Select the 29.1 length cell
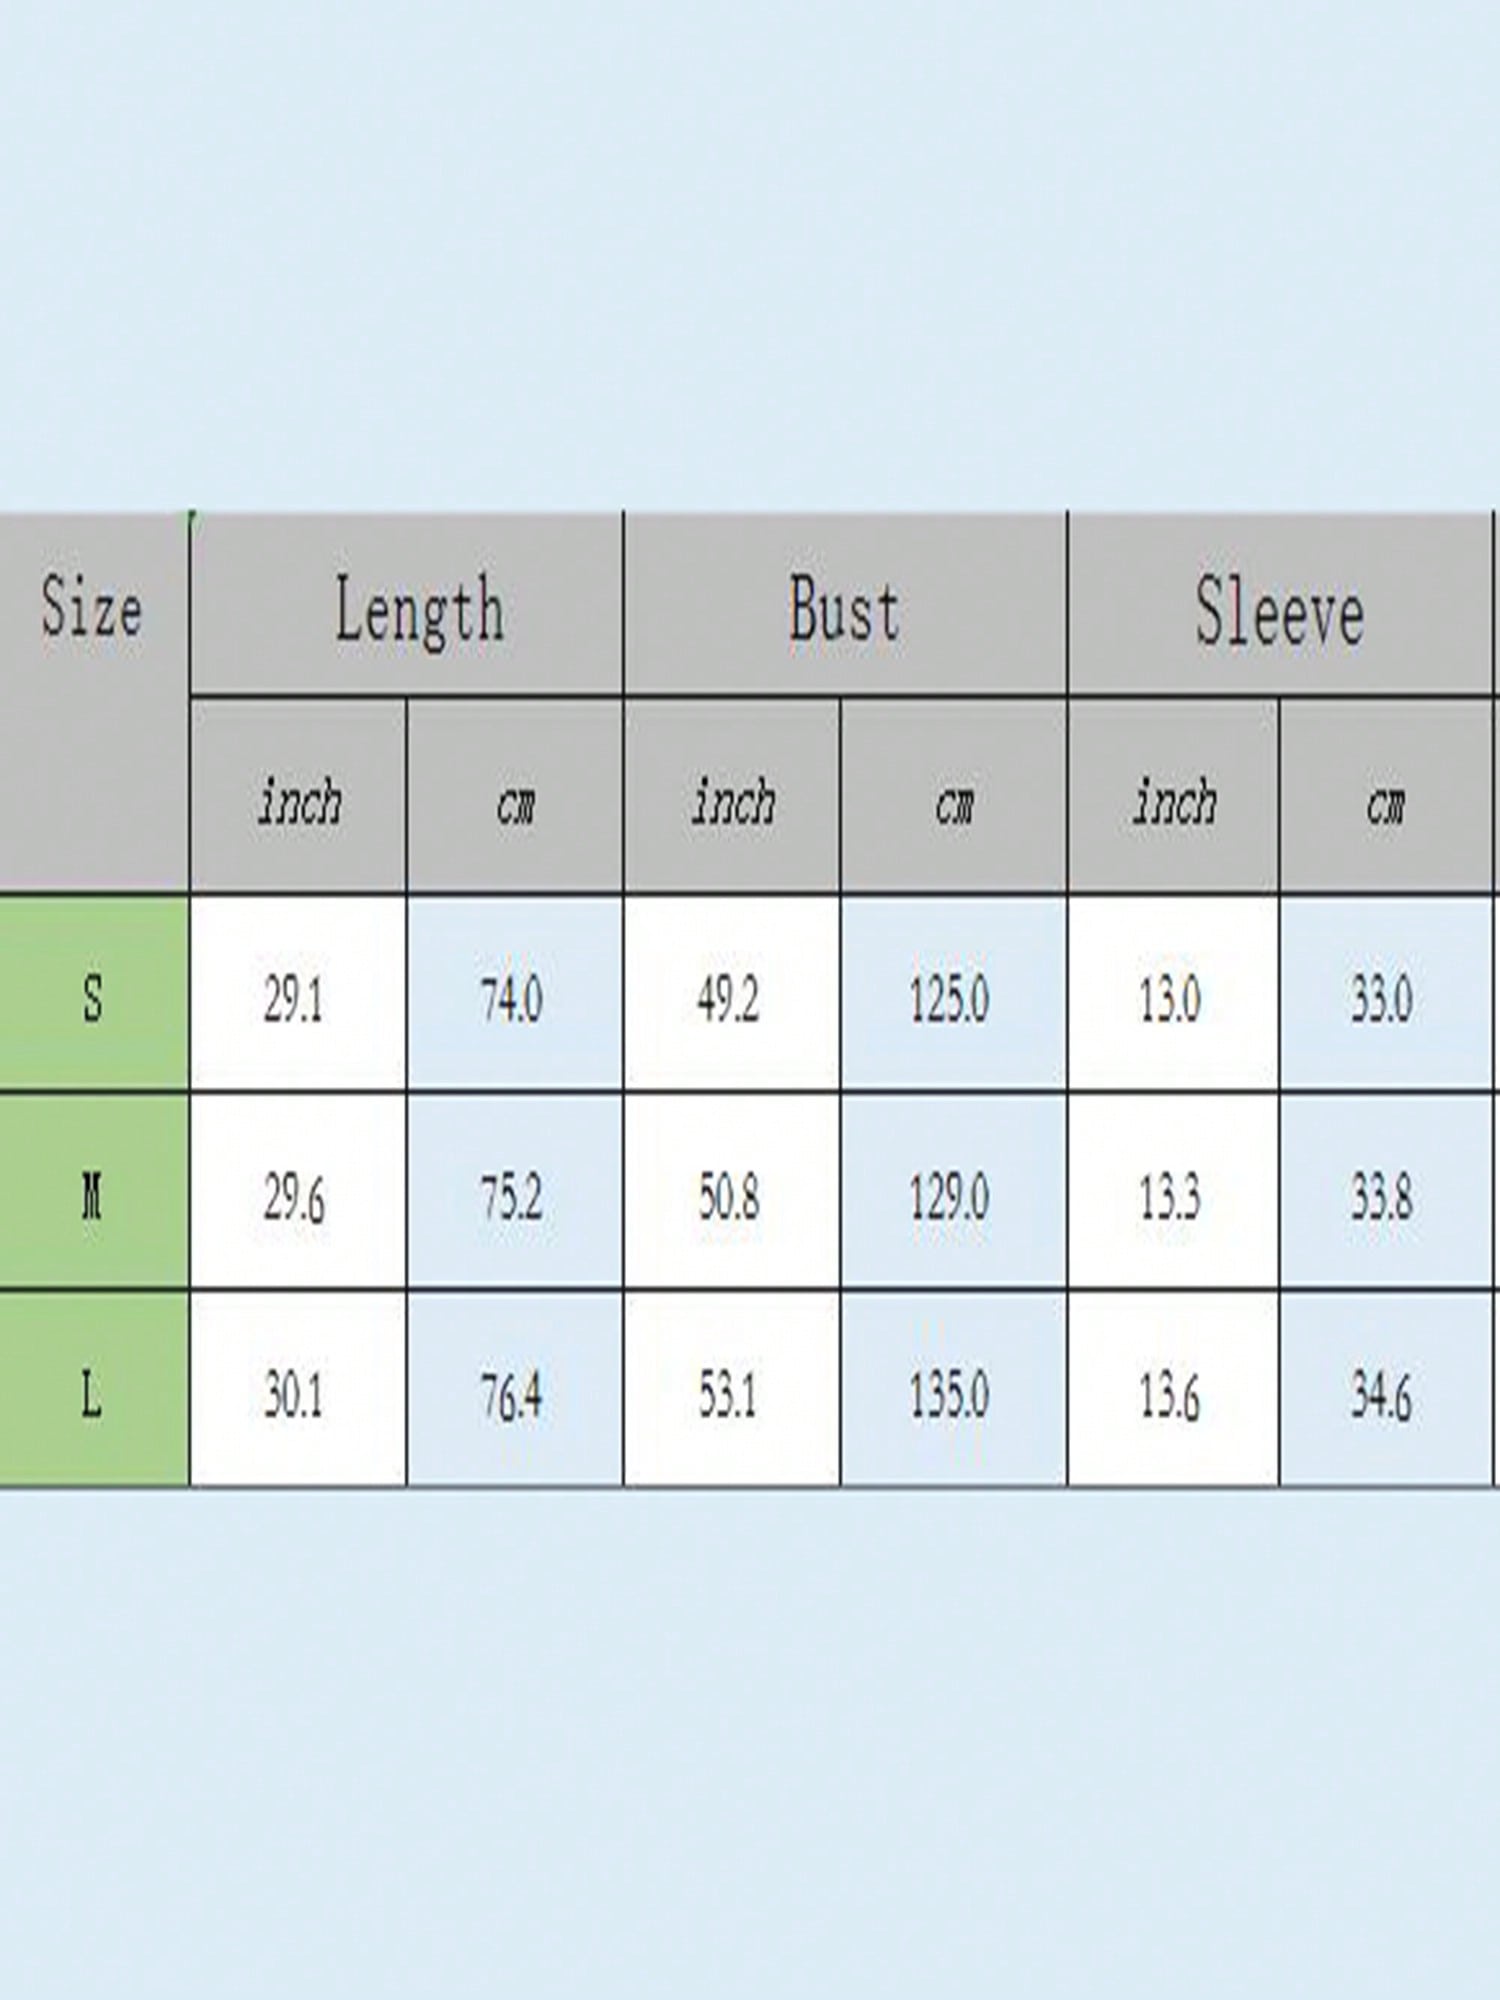Screen dimensions: 1500x2000 [x=294, y=999]
